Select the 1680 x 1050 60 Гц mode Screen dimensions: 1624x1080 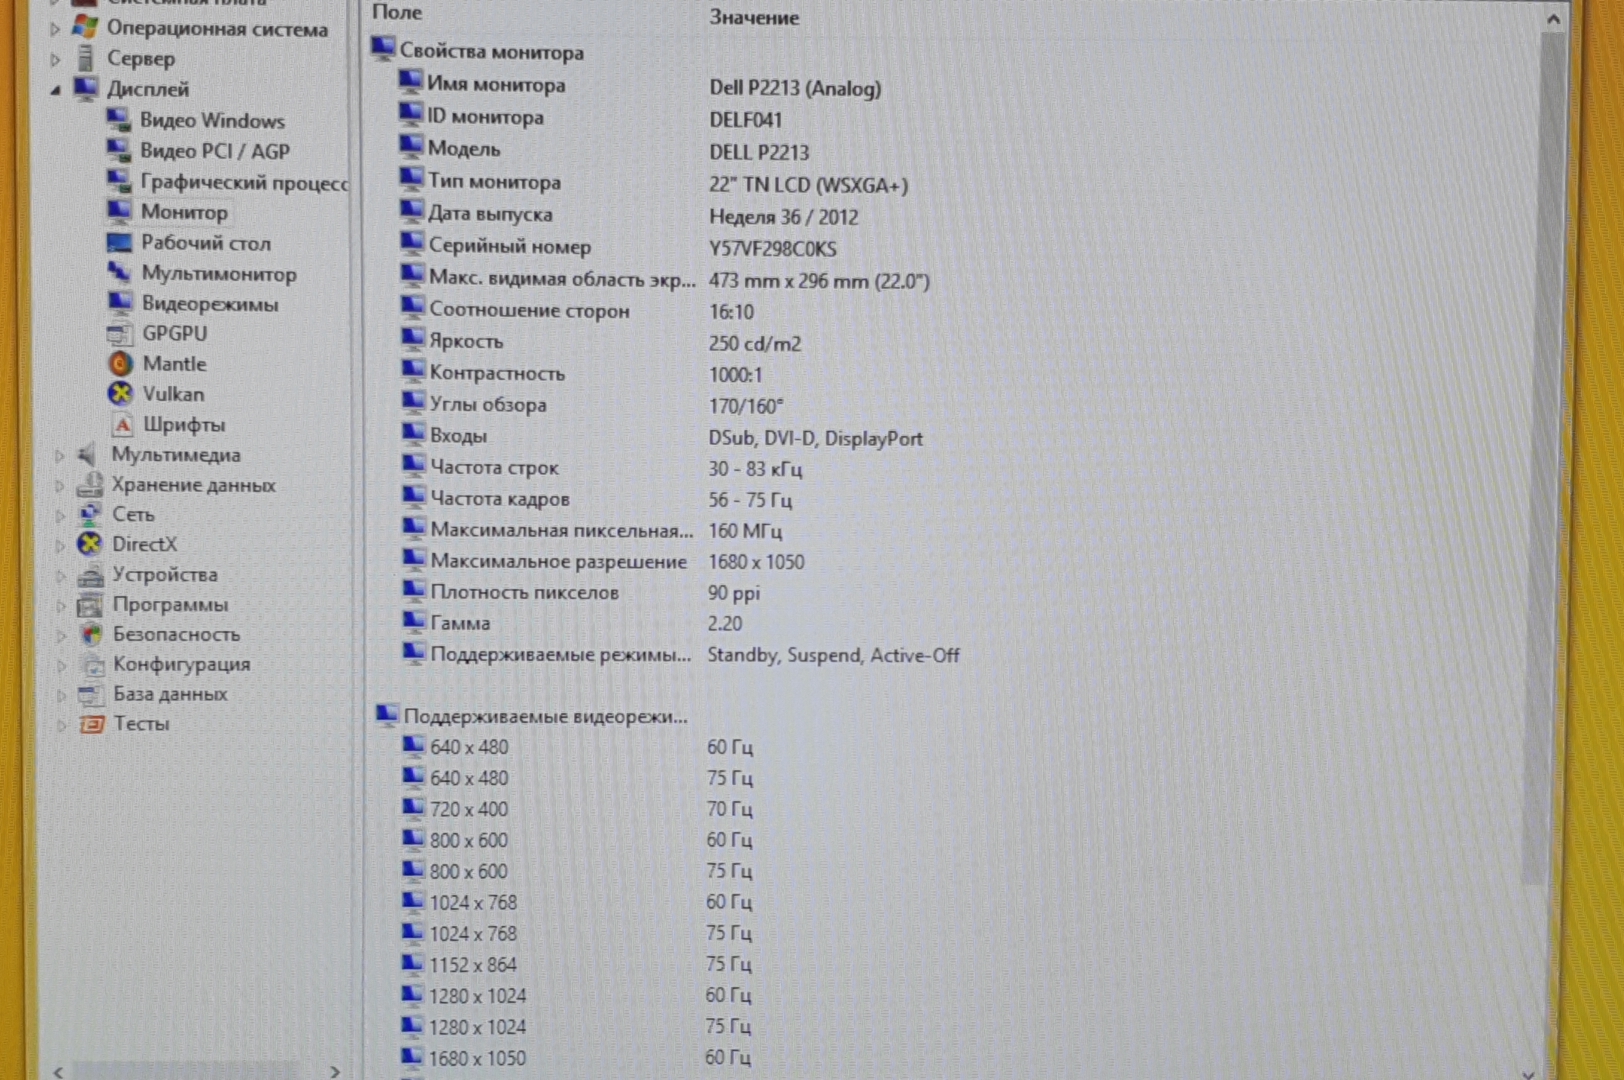tap(577, 1058)
